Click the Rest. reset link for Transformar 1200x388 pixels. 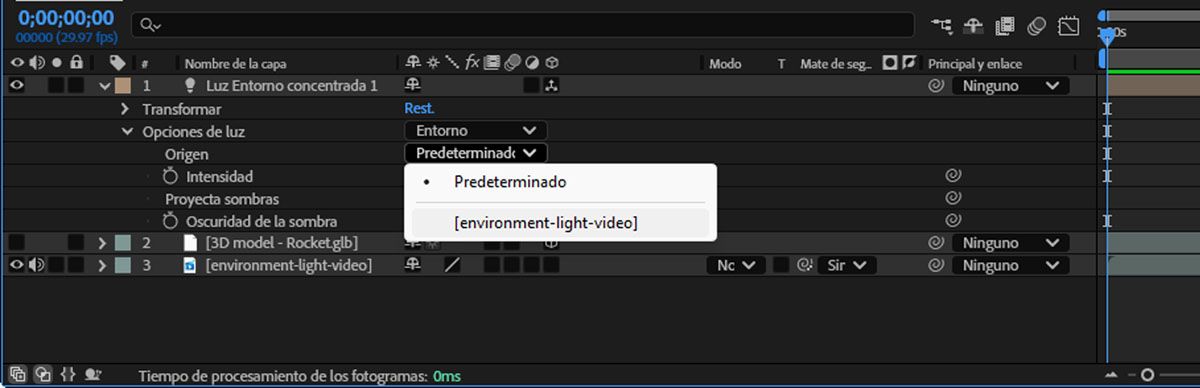[x=419, y=109]
